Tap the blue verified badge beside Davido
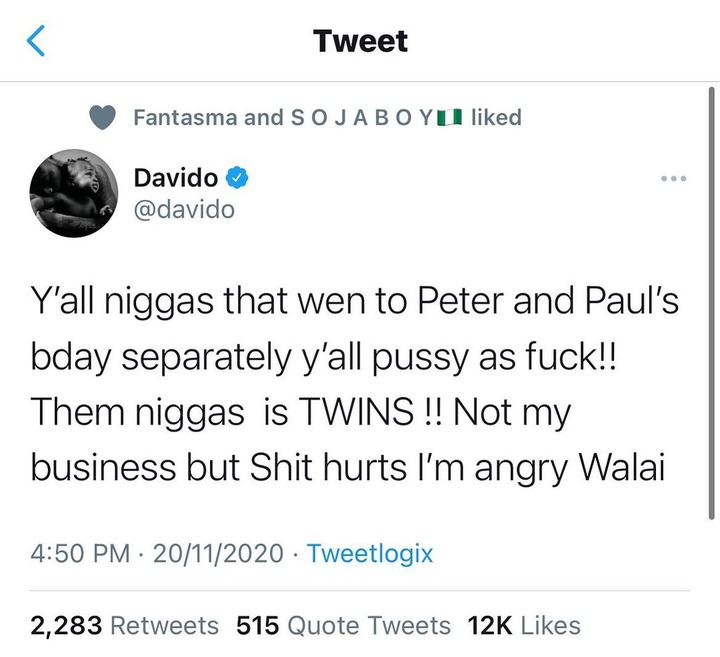Screen dimensions: 720x657 coord(236,178)
